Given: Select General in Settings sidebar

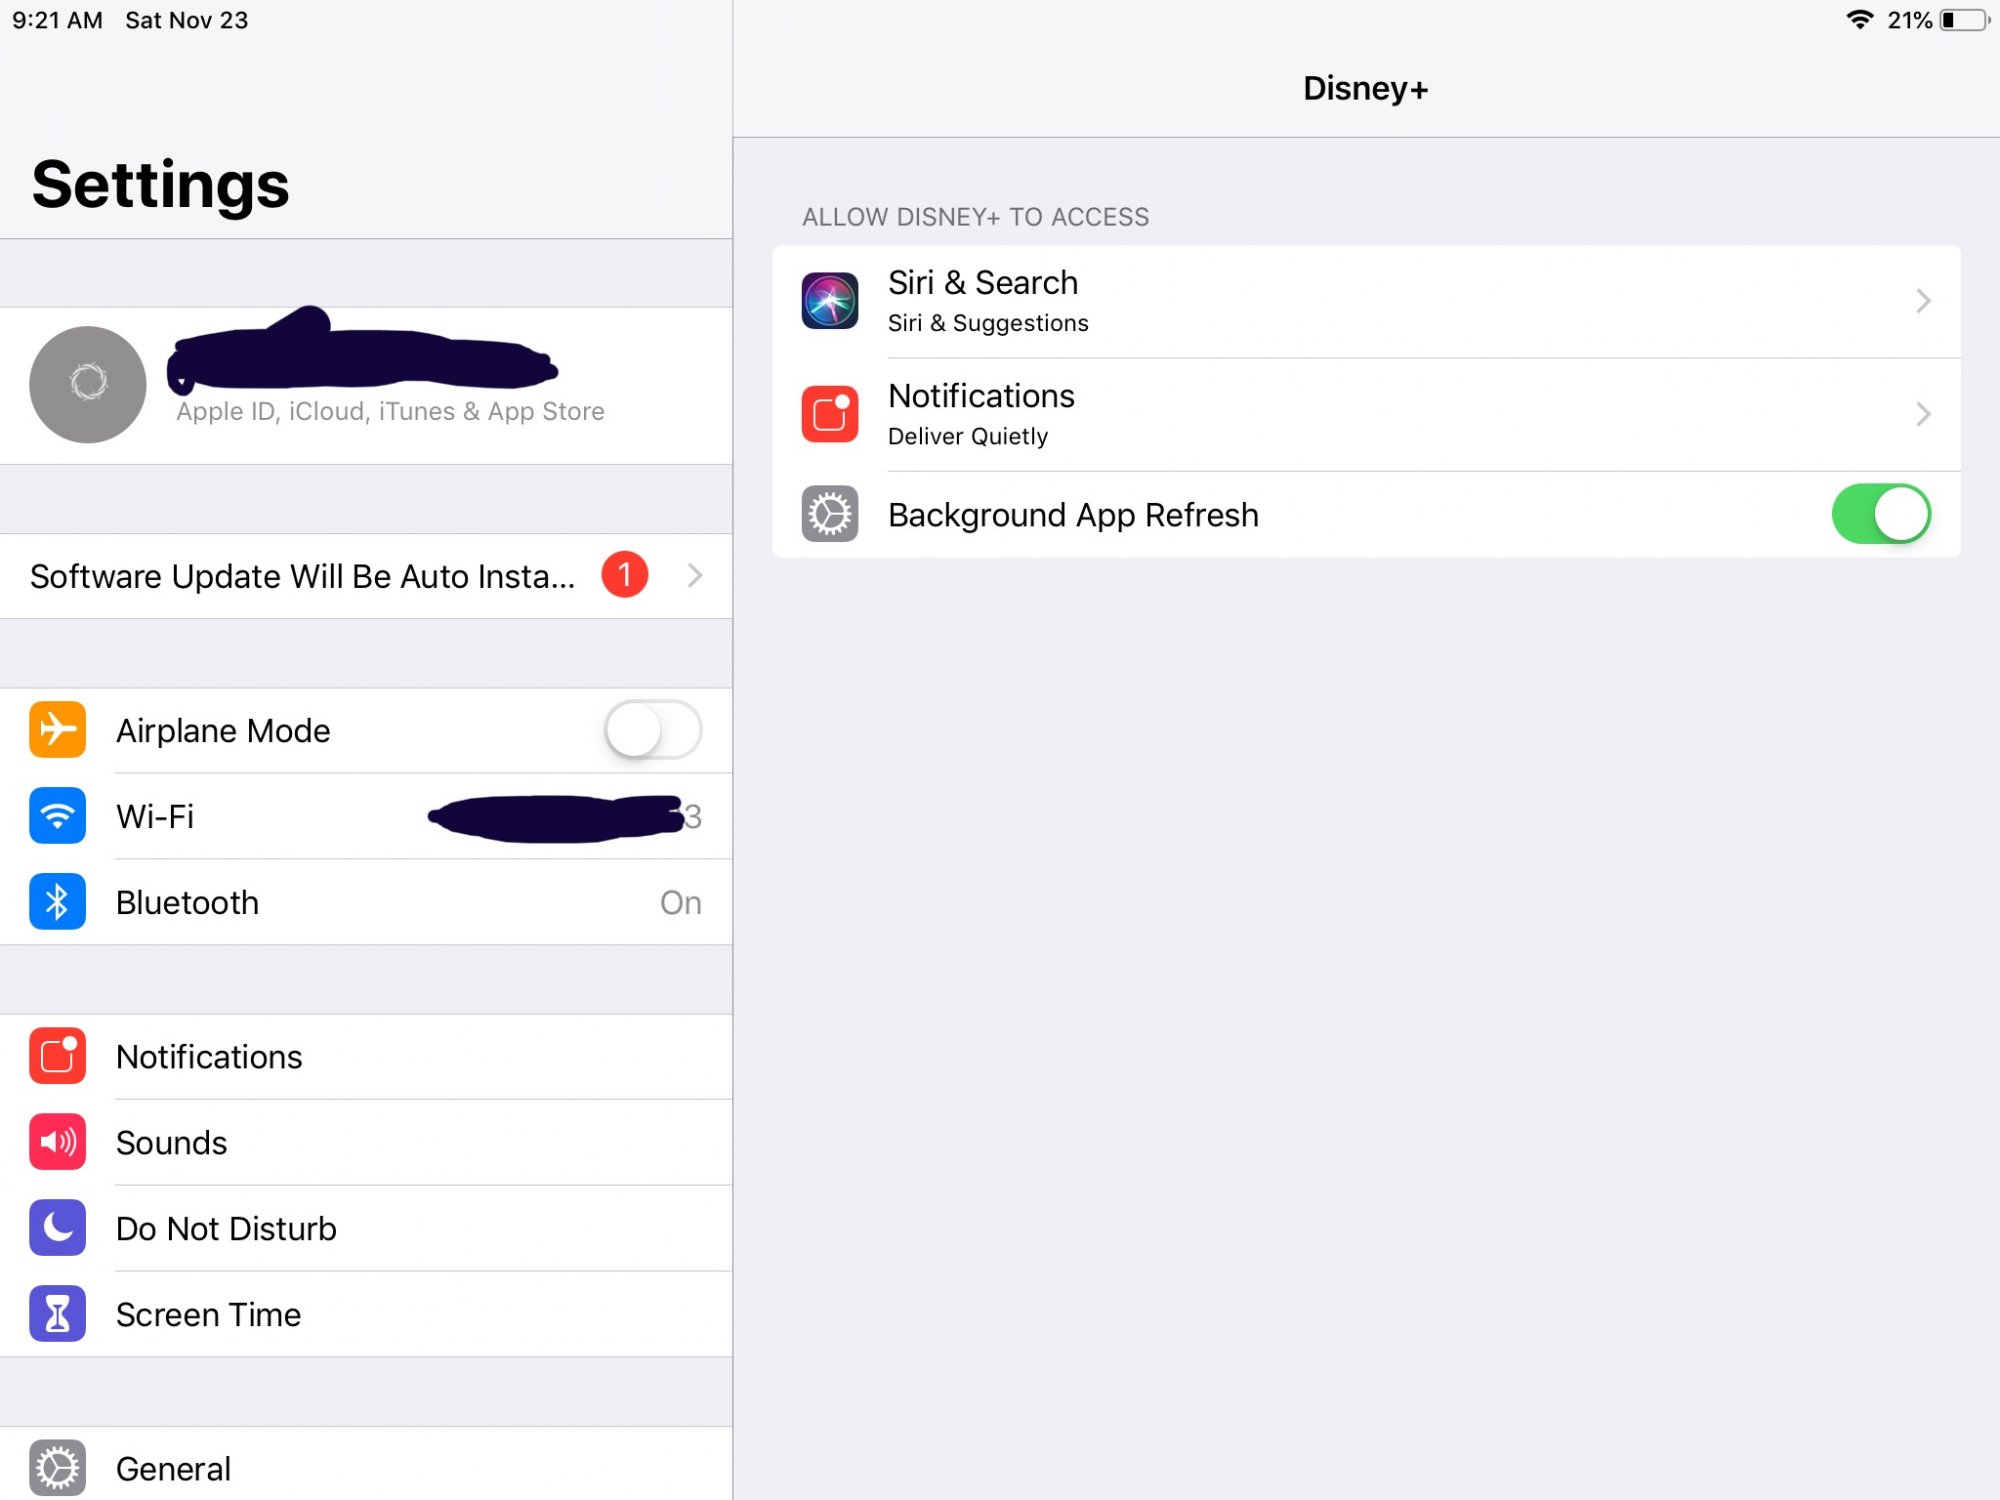Looking at the screenshot, I should [x=366, y=1467].
